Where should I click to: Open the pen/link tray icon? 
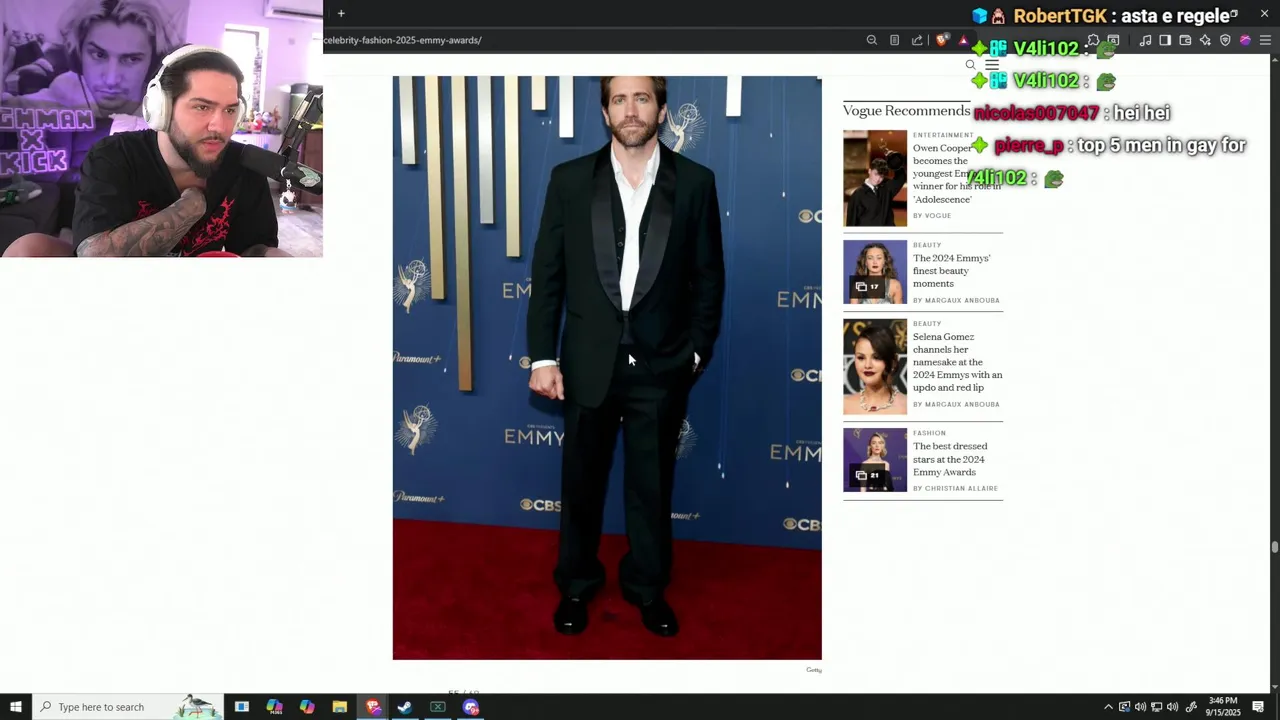coord(1190,707)
